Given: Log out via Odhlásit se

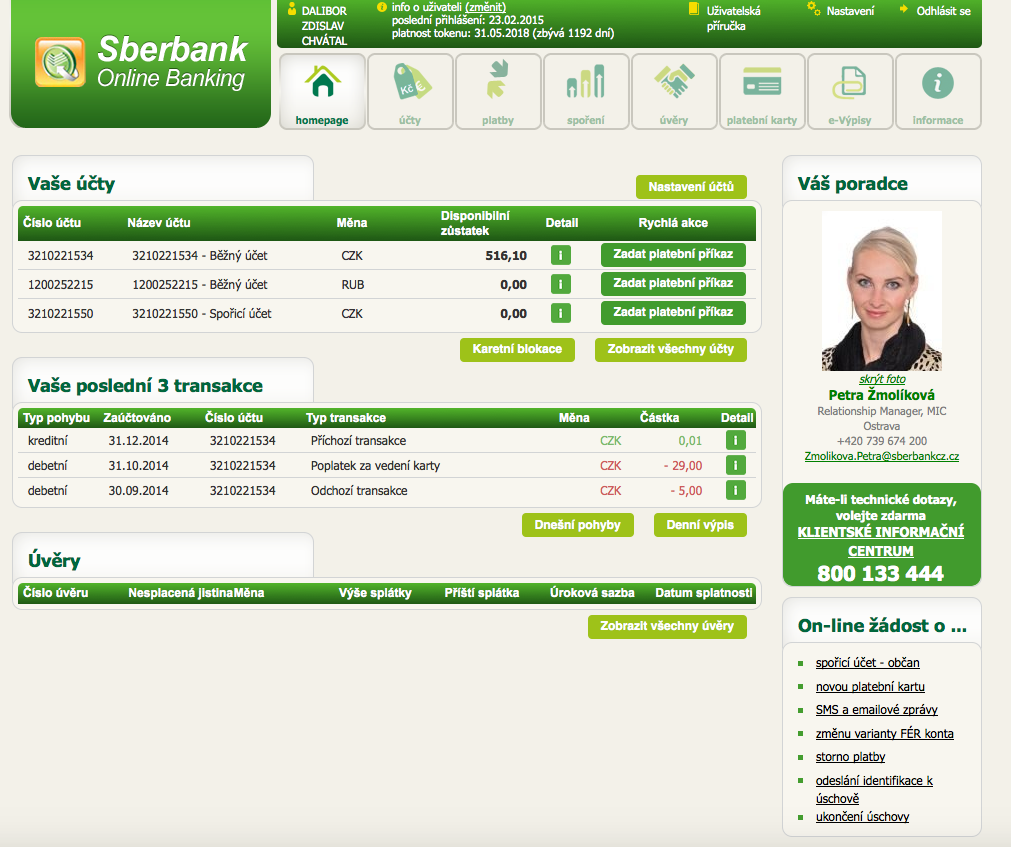Looking at the screenshot, I should pyautogui.click(x=943, y=11).
